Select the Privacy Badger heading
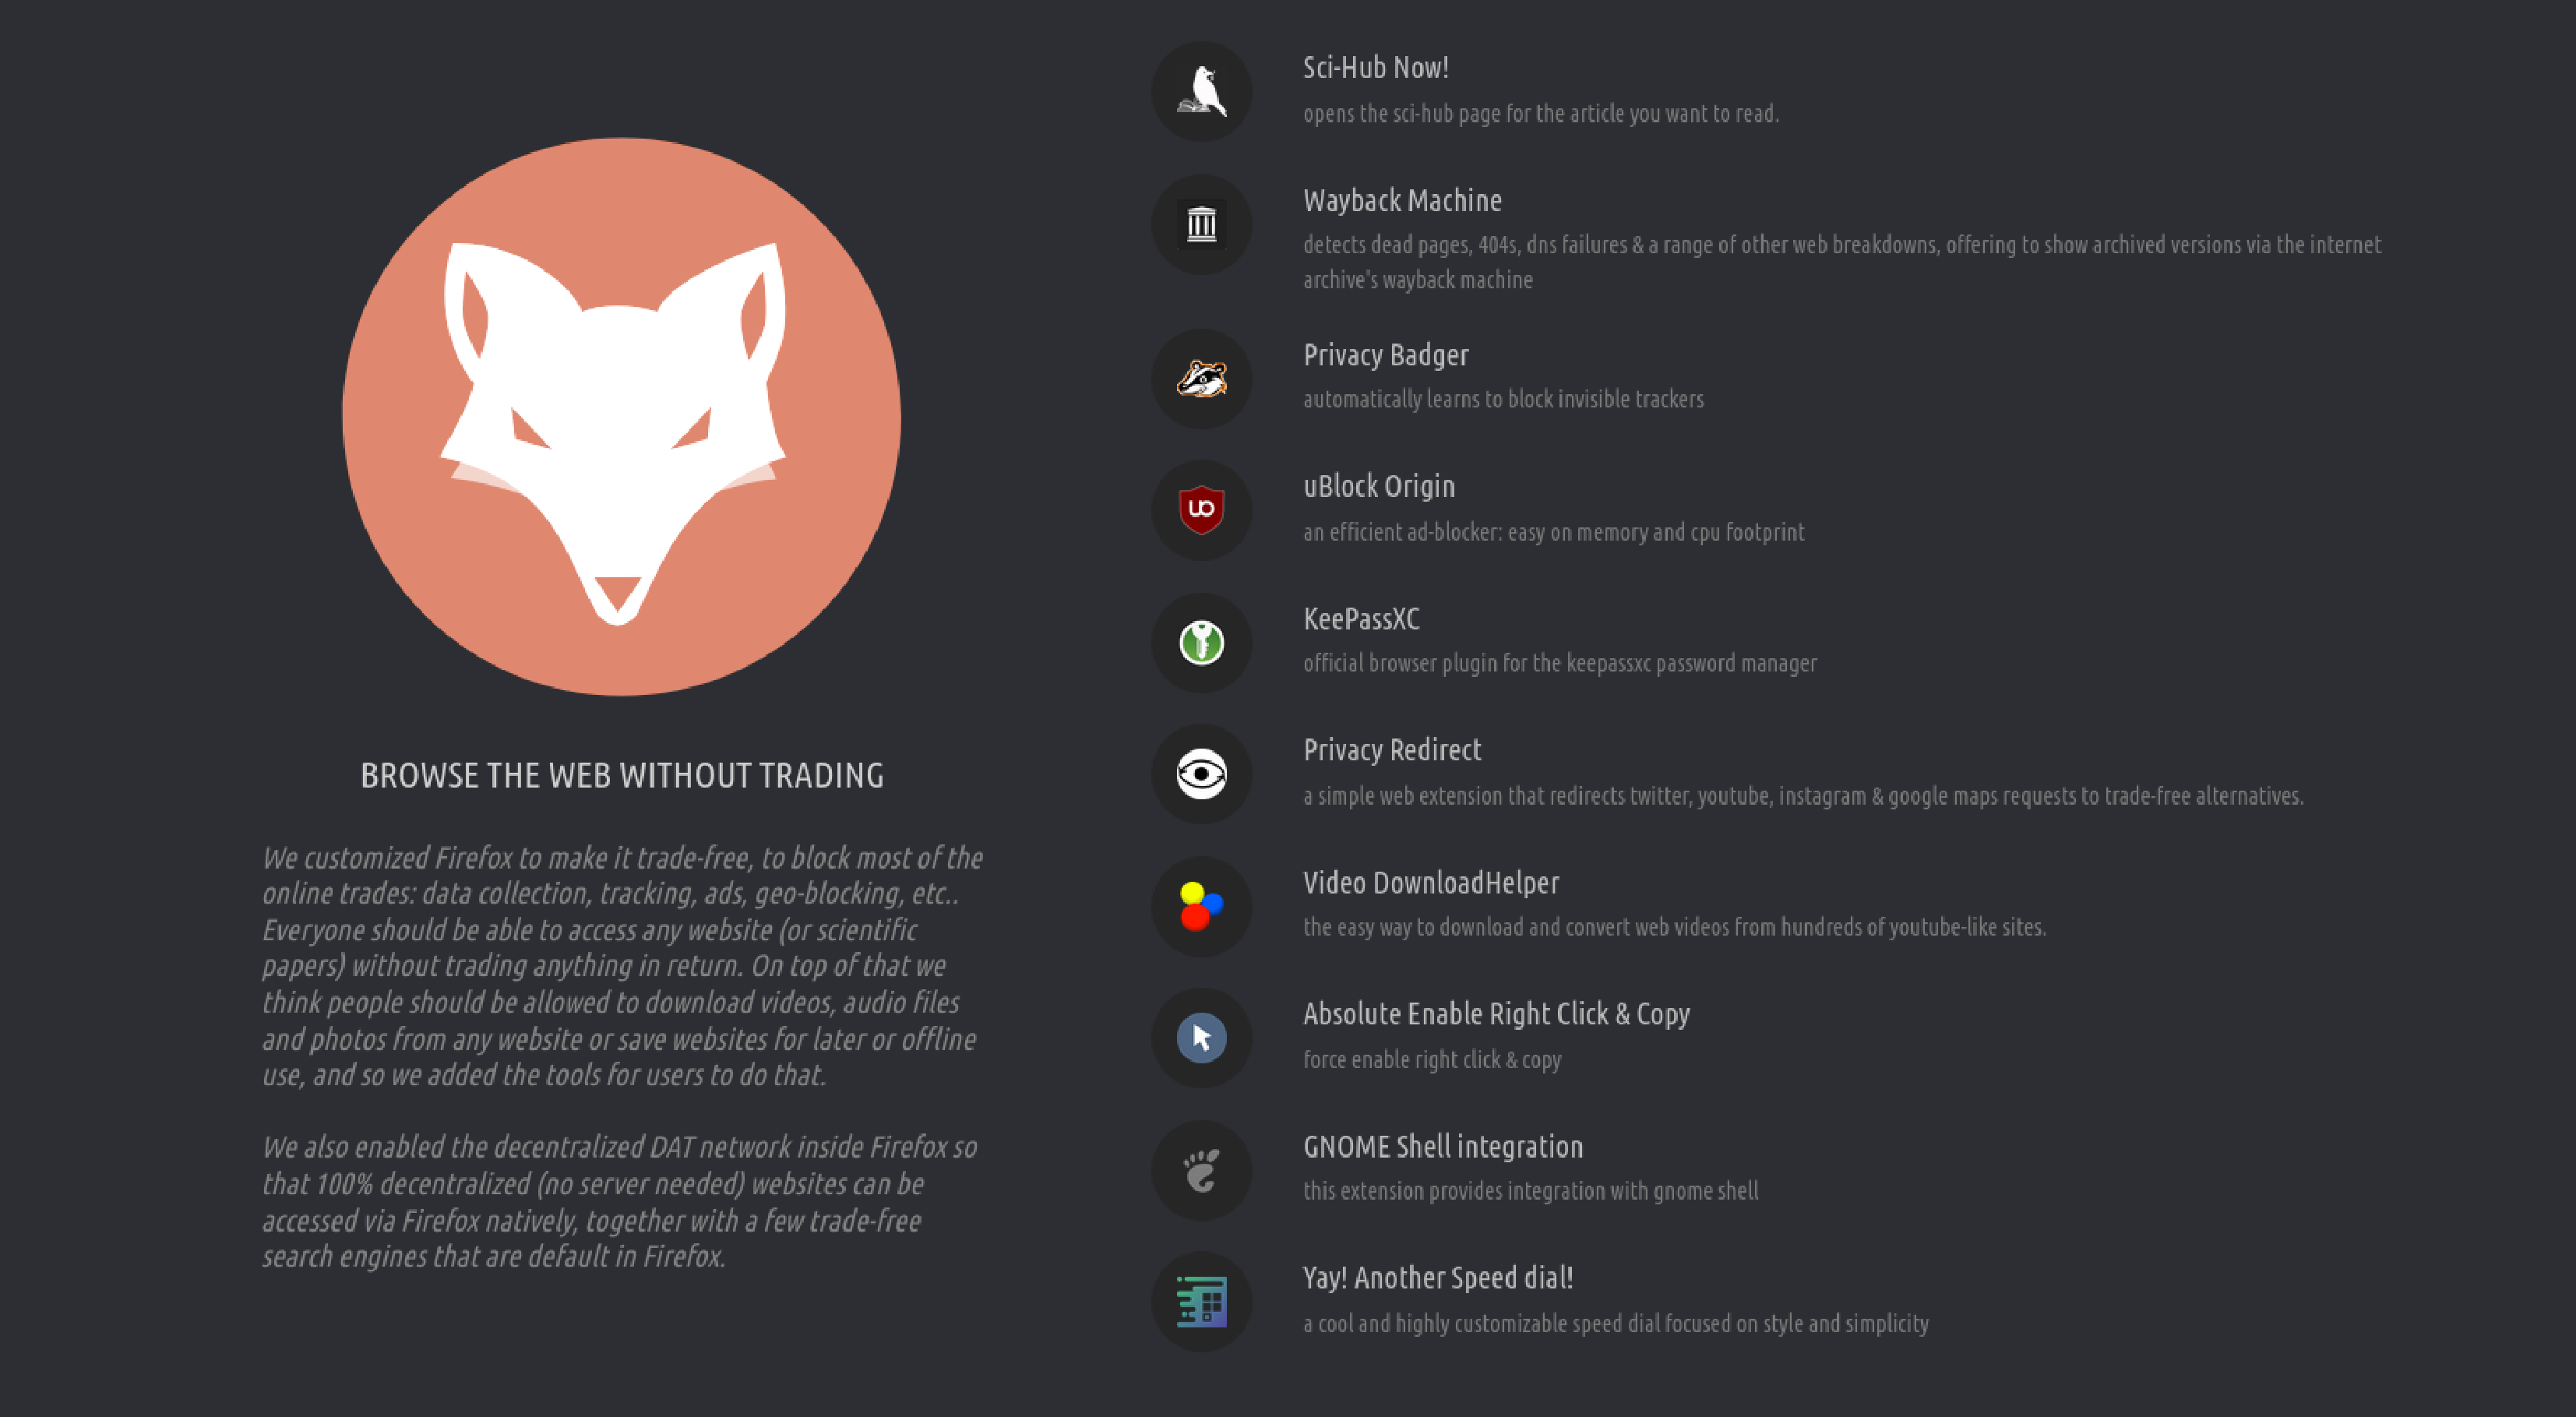The image size is (2576, 1417). coord(1385,356)
